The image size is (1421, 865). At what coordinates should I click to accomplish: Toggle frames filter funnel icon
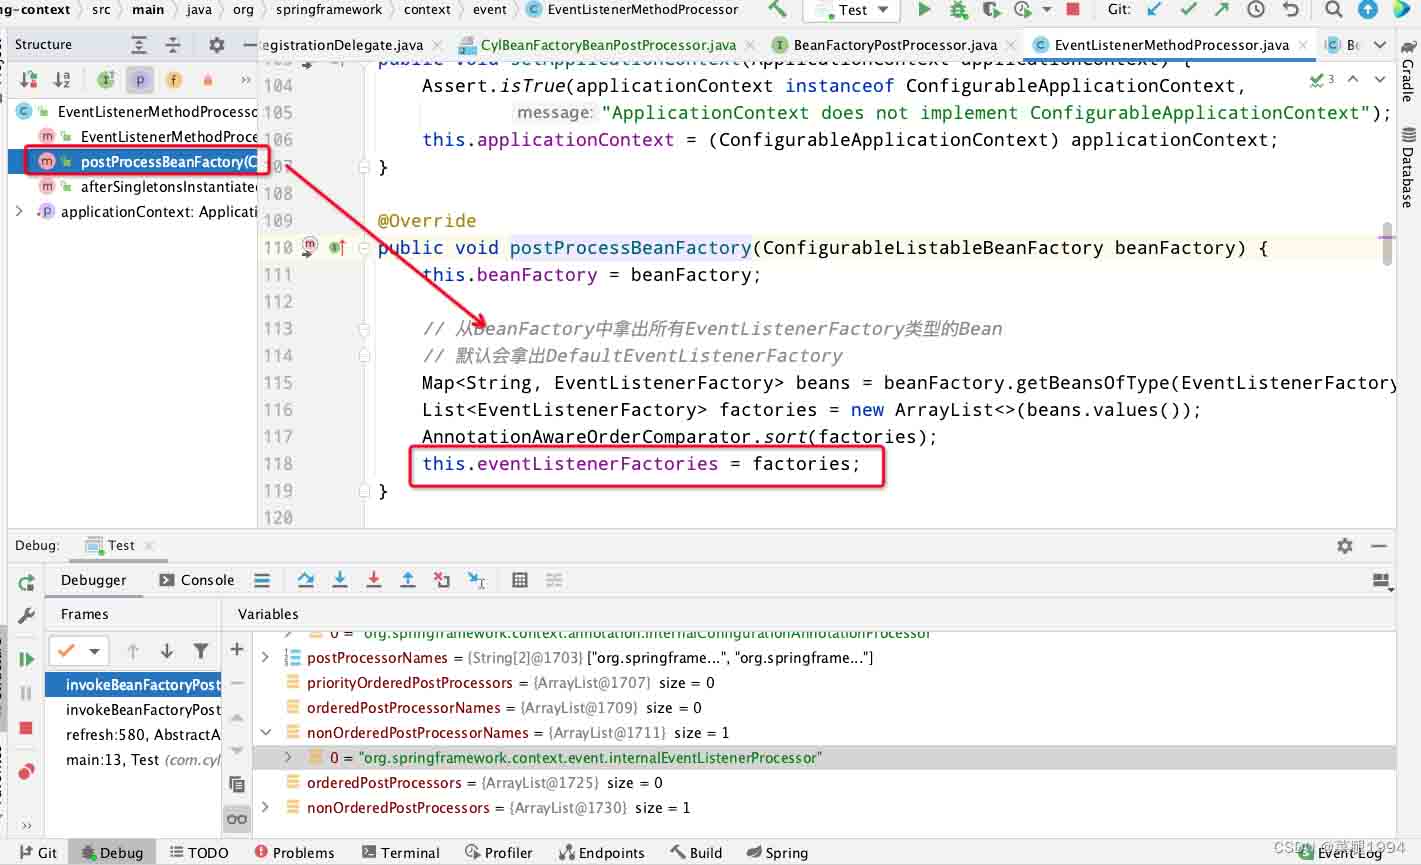(x=201, y=651)
